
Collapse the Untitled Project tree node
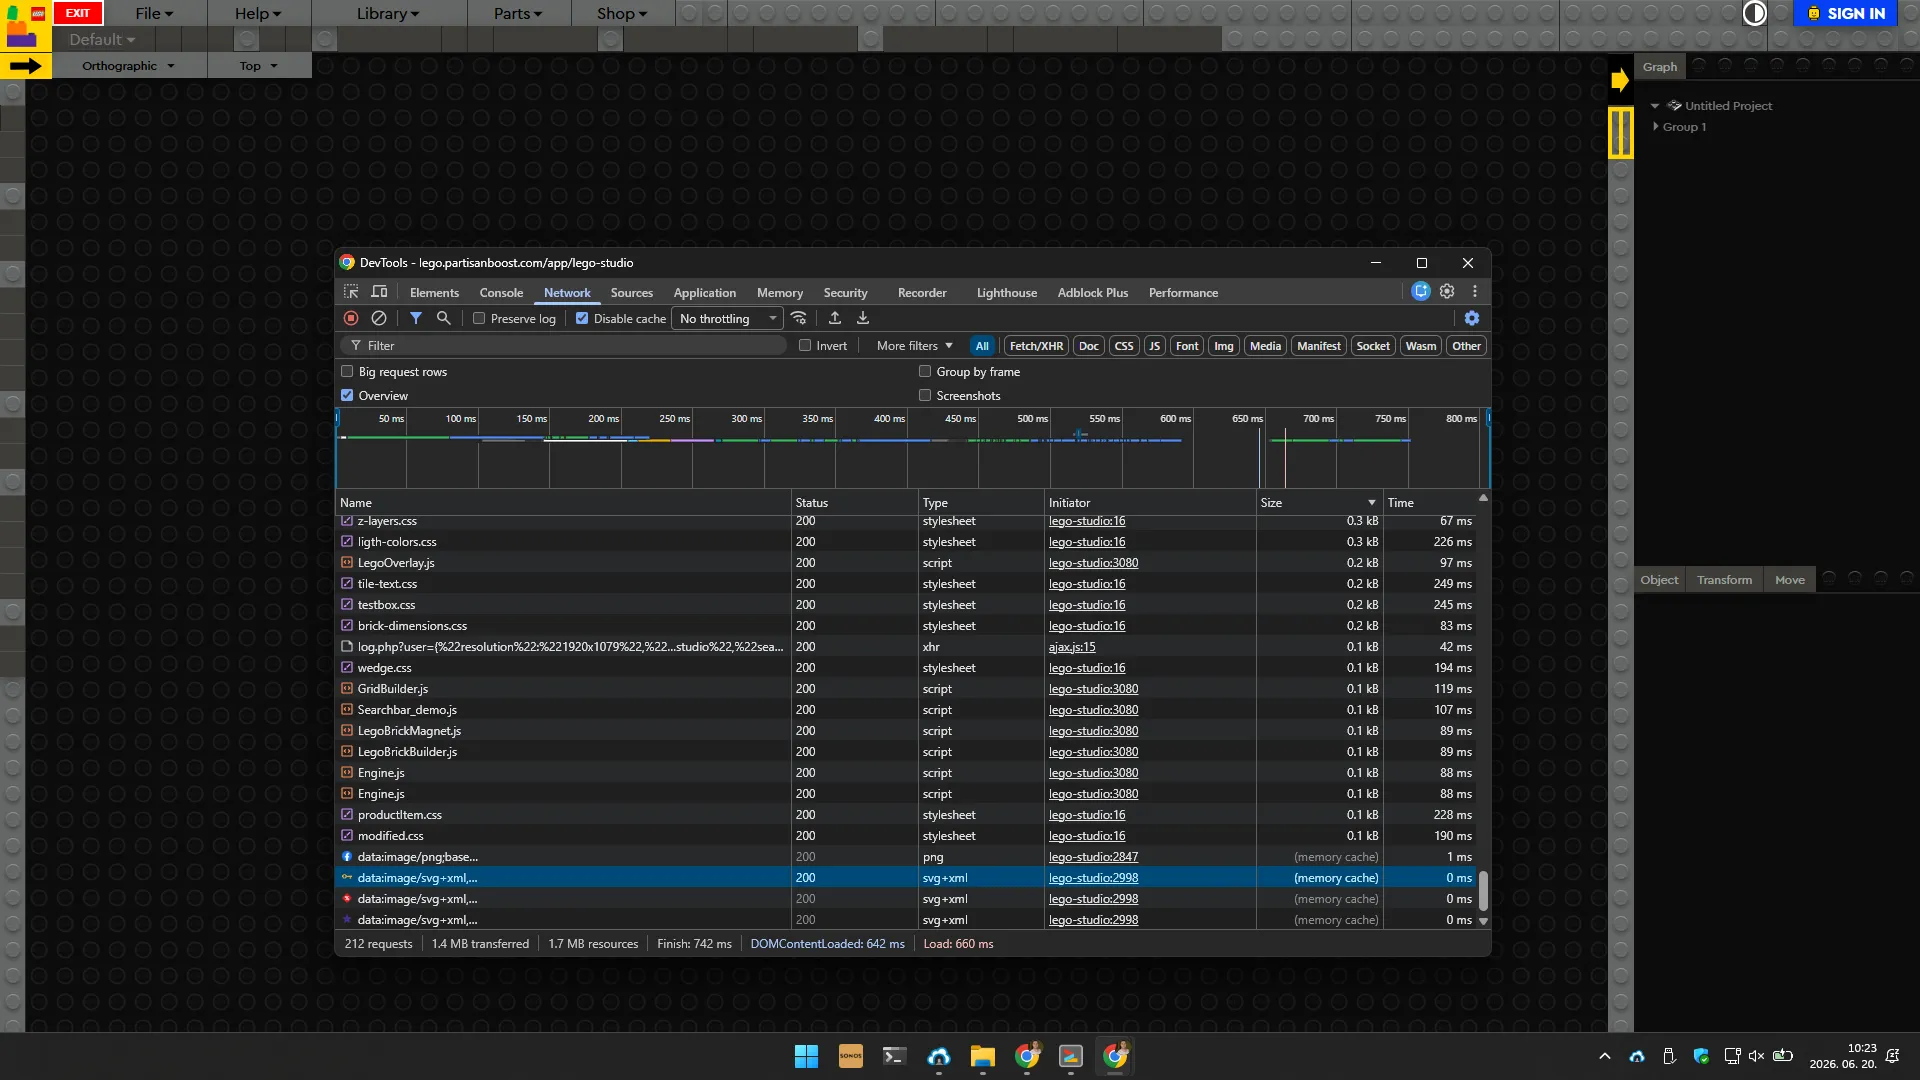(1655, 106)
